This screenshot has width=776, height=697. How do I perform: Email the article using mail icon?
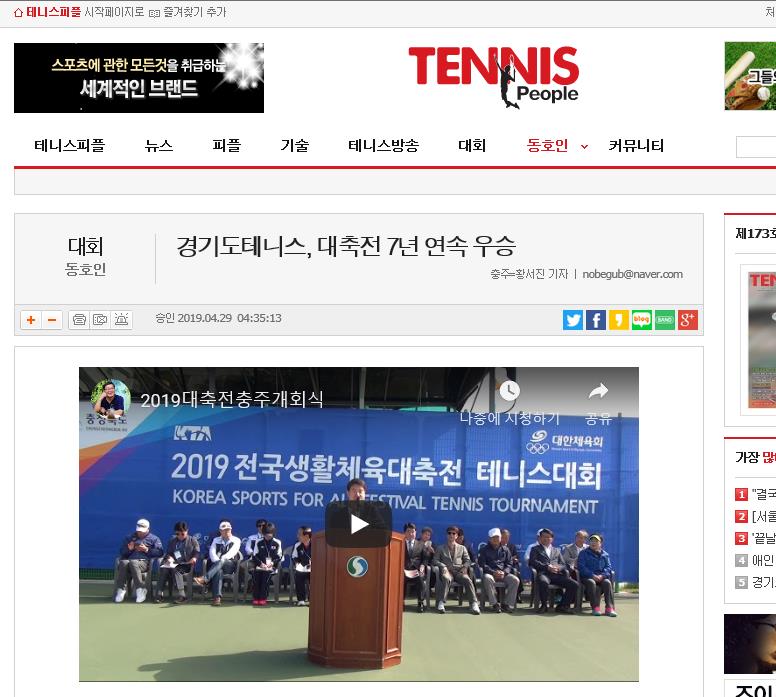click(100, 320)
